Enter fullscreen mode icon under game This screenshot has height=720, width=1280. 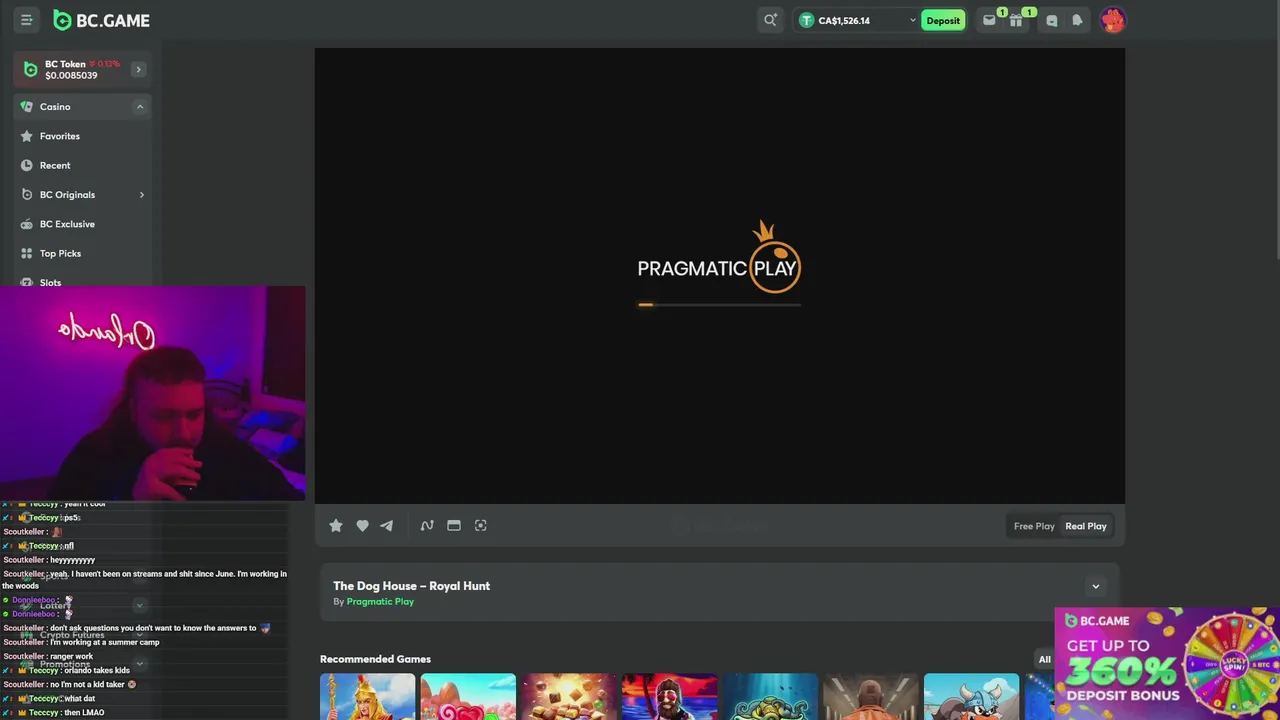(x=480, y=525)
